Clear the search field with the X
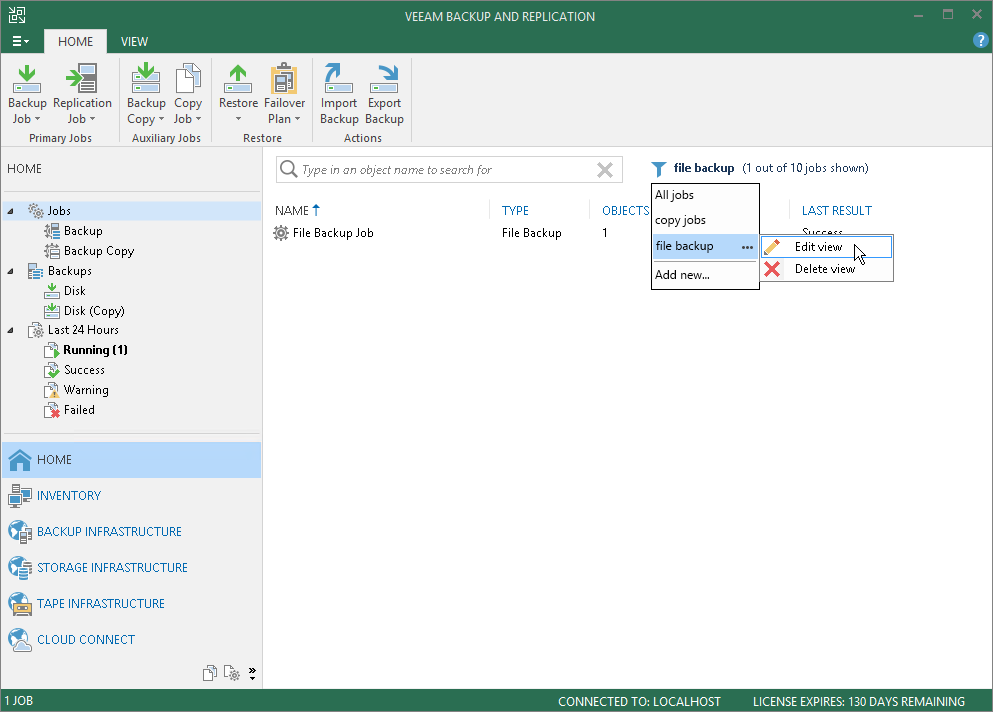The height and width of the screenshot is (712, 993). click(x=605, y=170)
